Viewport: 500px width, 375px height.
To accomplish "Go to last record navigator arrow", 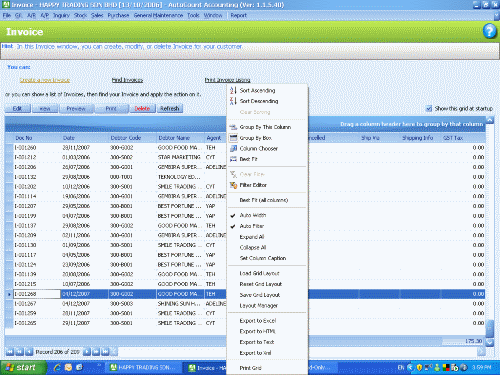I will 105,352.
